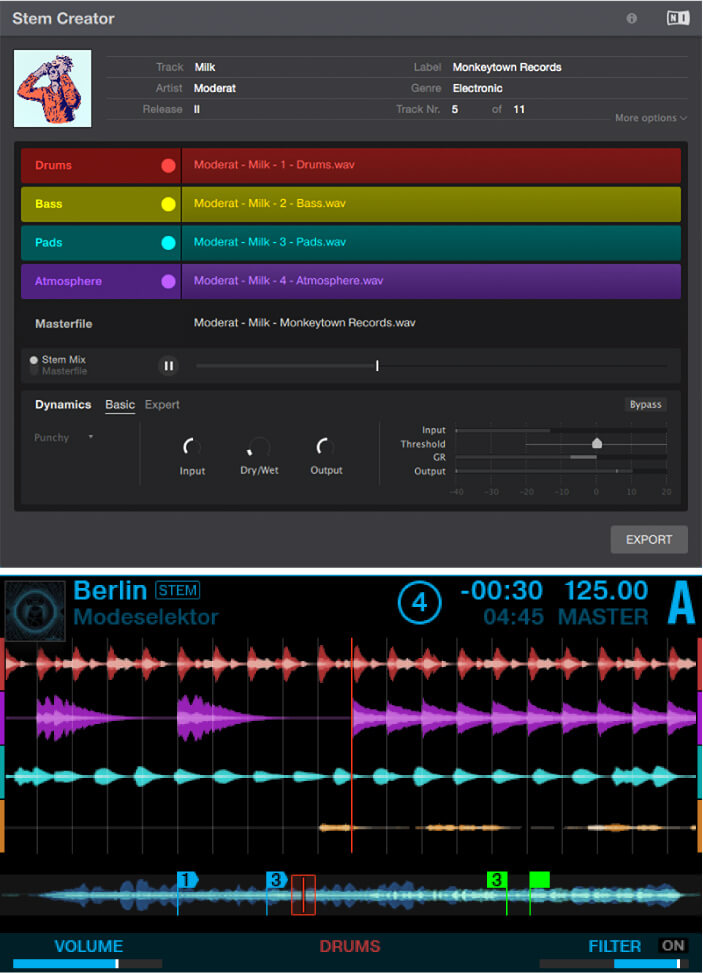Switch to the Expert dynamics tab

coord(162,405)
